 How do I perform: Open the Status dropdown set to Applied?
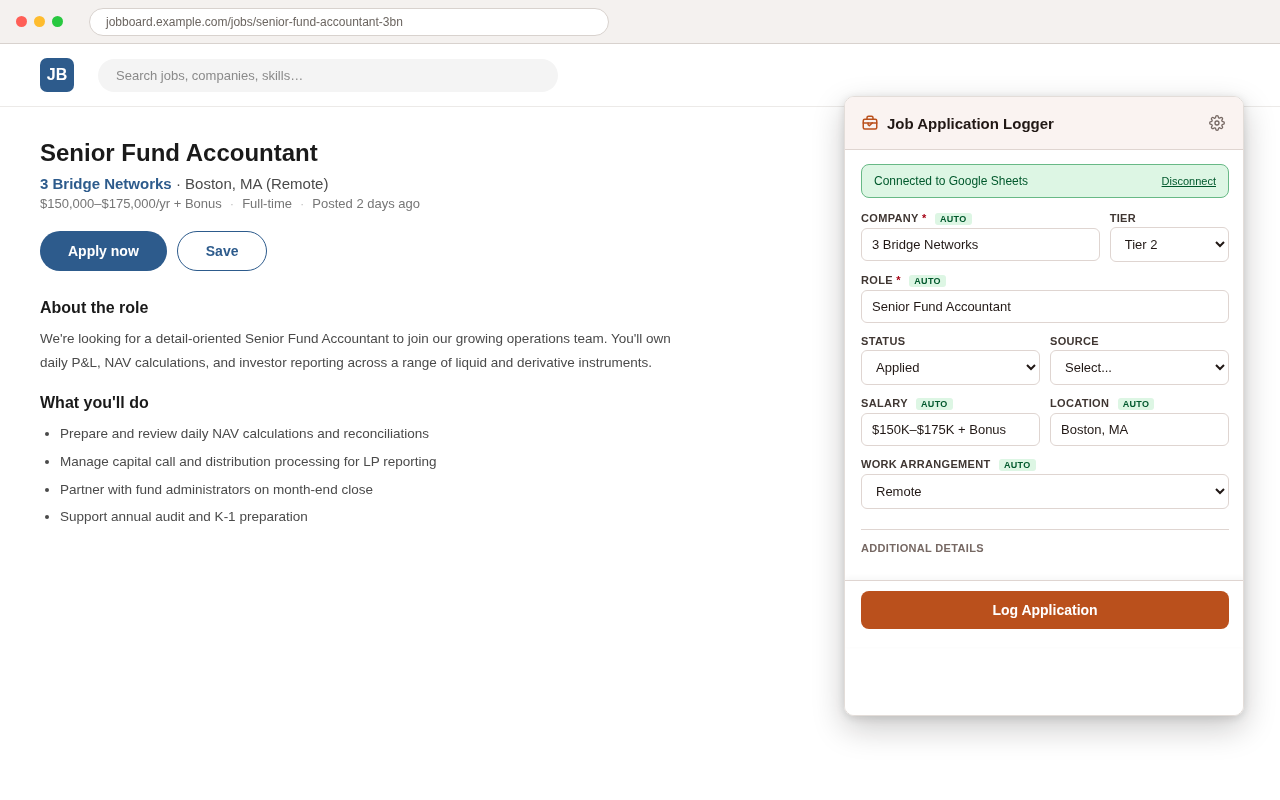[x=950, y=367]
